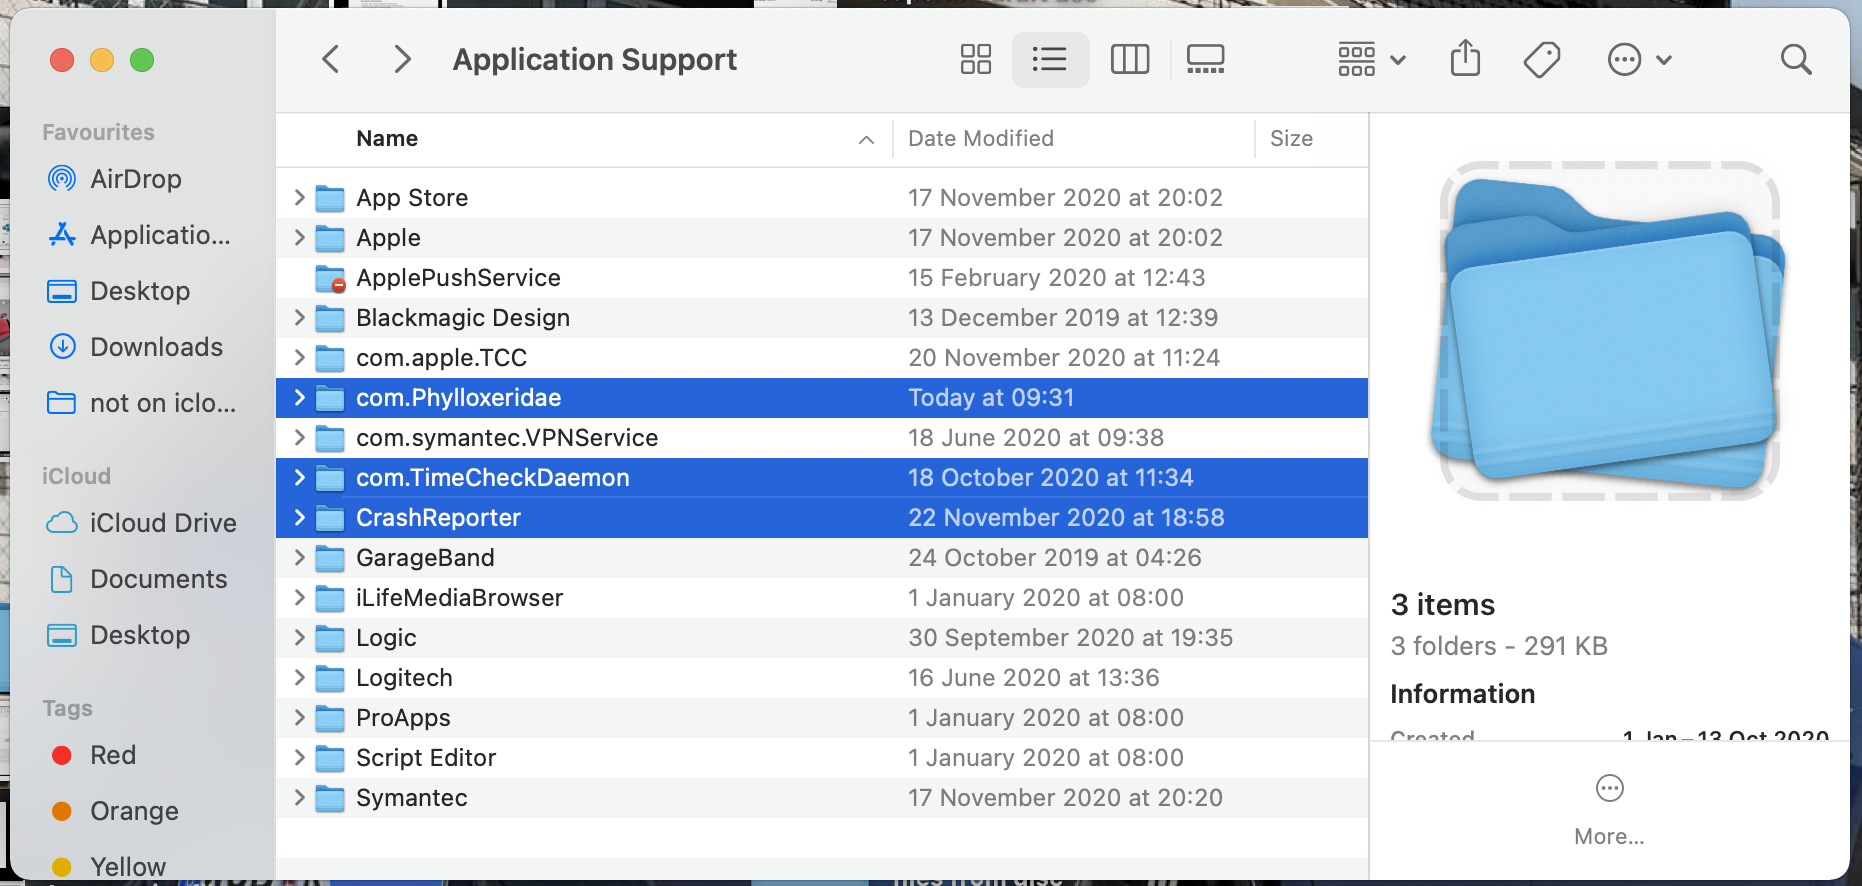Image resolution: width=1862 pixels, height=886 pixels.
Task: Select the iLifeMediaBrowser folder icon
Action: click(330, 598)
